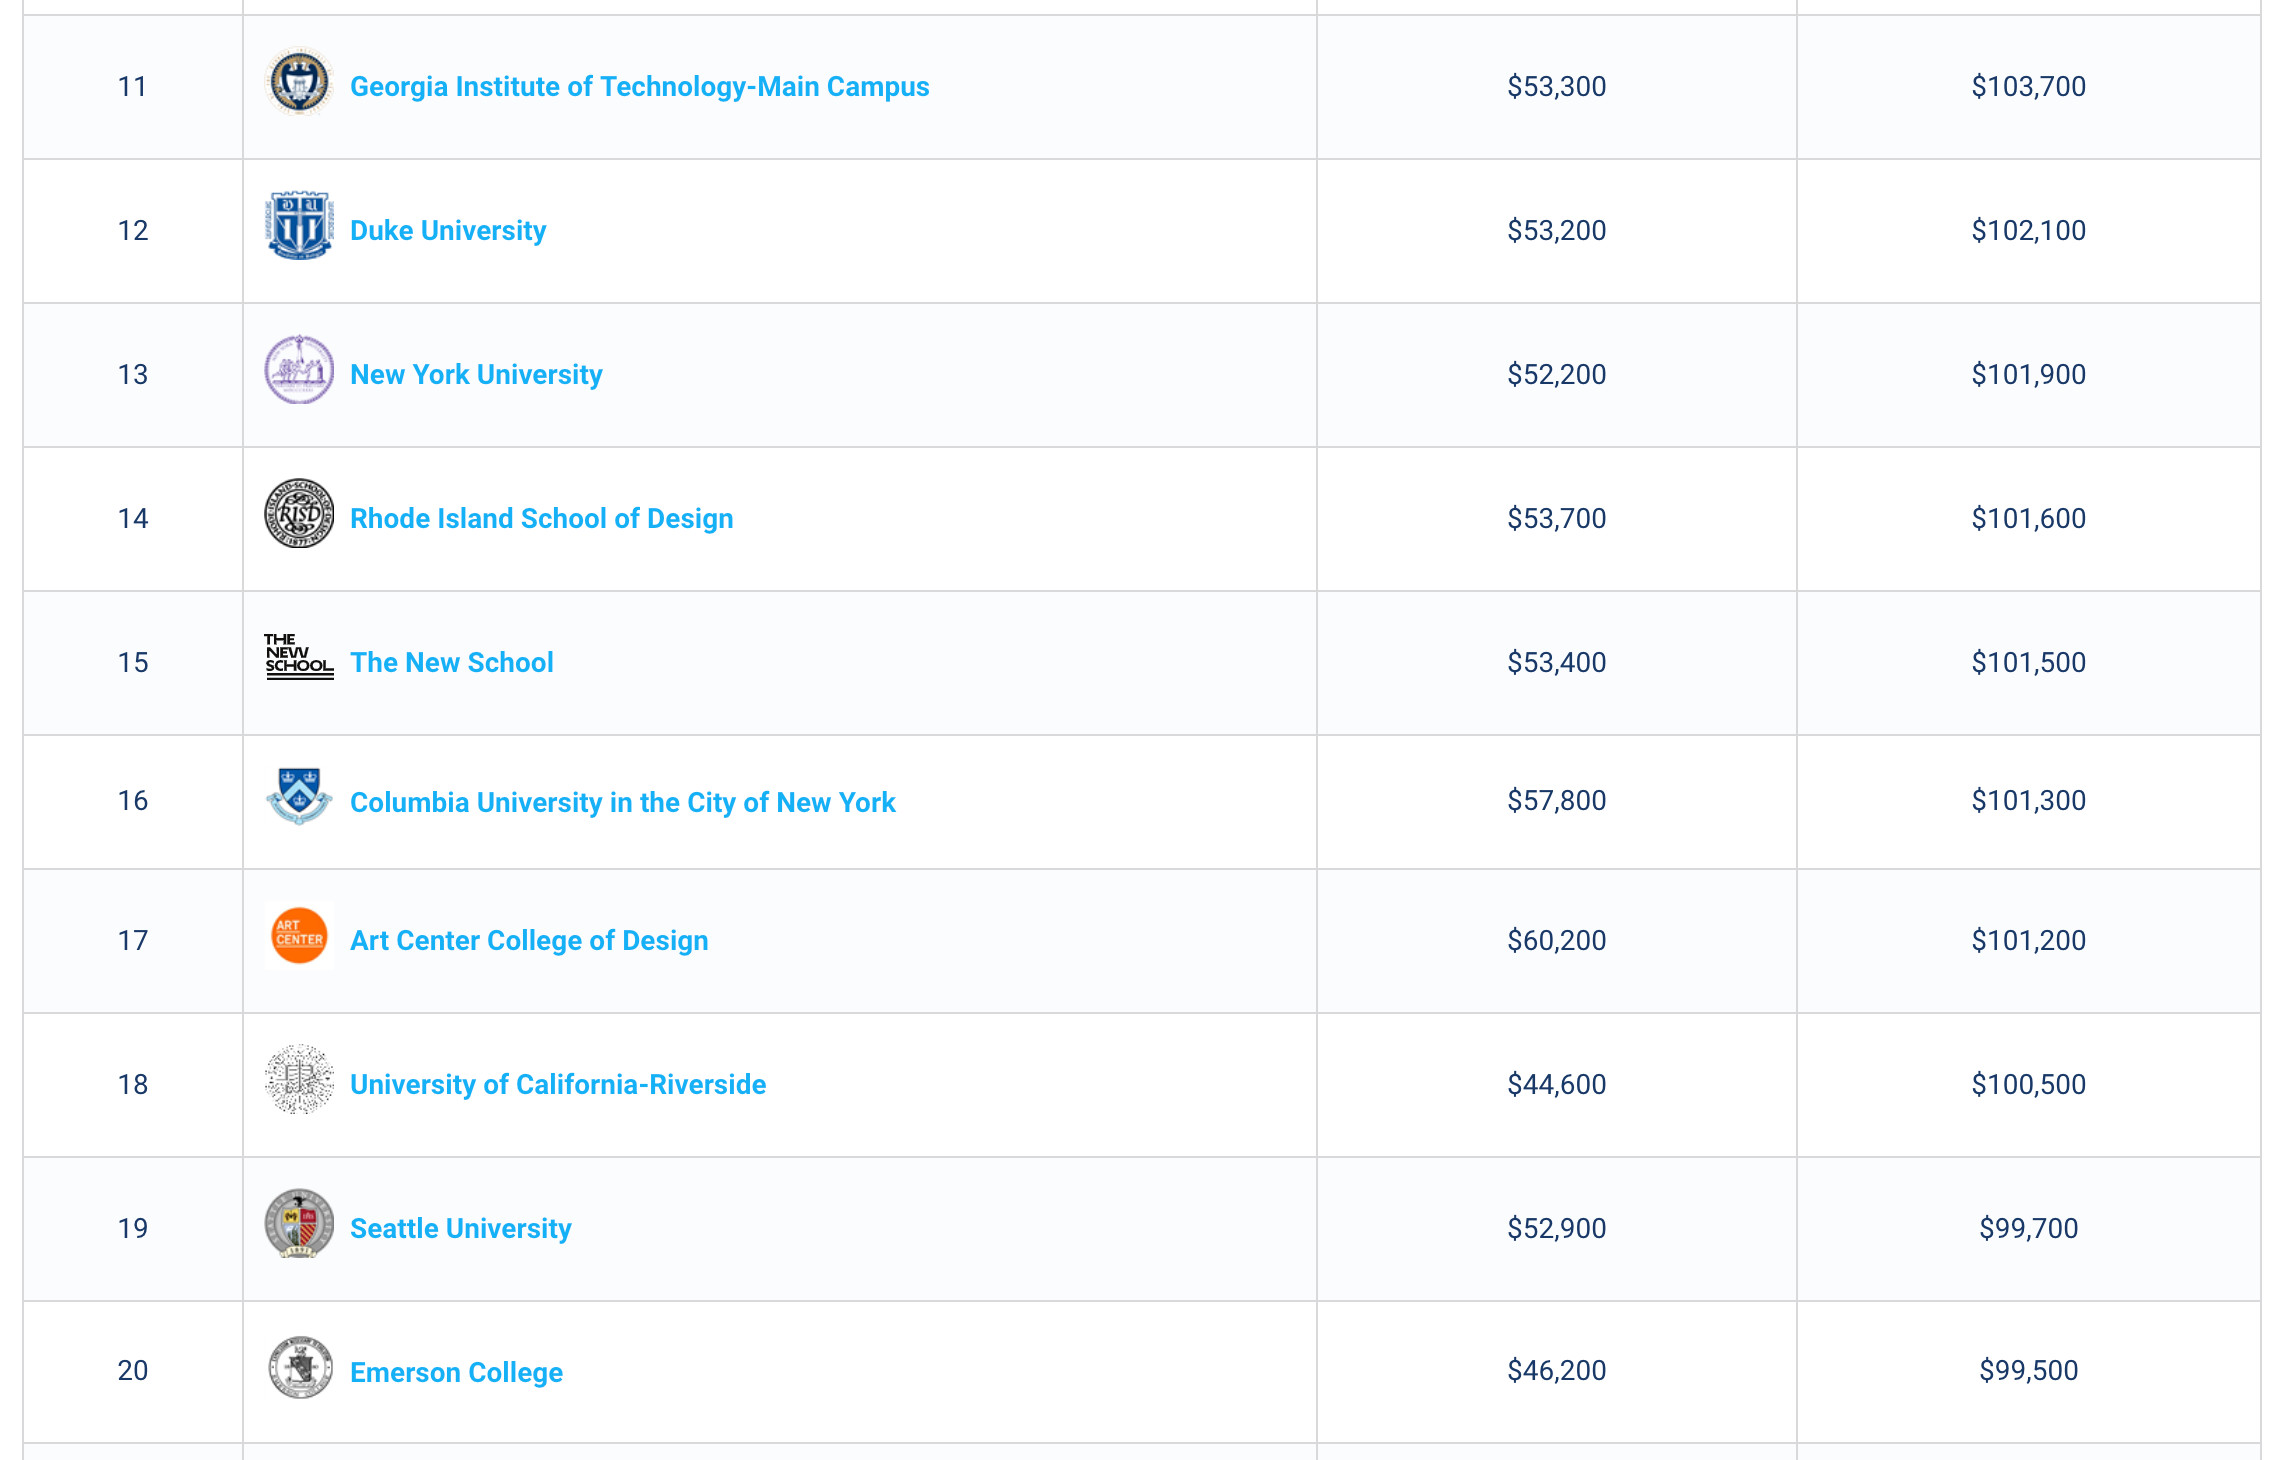The height and width of the screenshot is (1460, 2280).
Task: Open Georgia Institute of Technology-Main Campus link
Action: [640, 87]
